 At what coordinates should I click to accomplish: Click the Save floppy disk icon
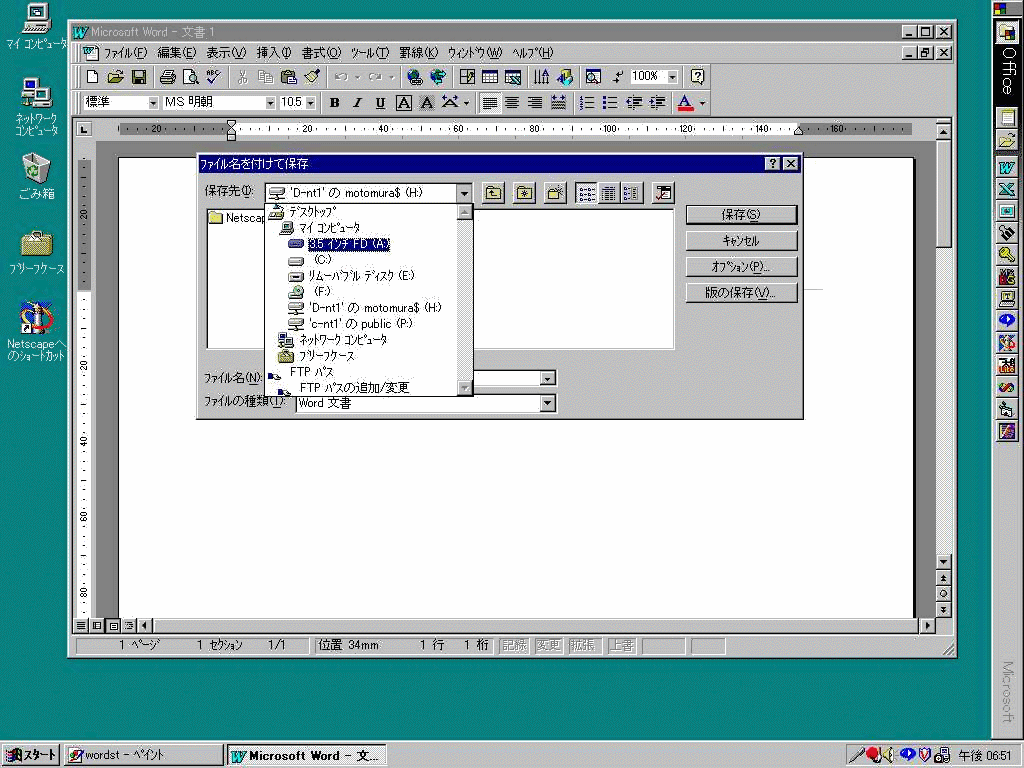pyautogui.click(x=138, y=77)
